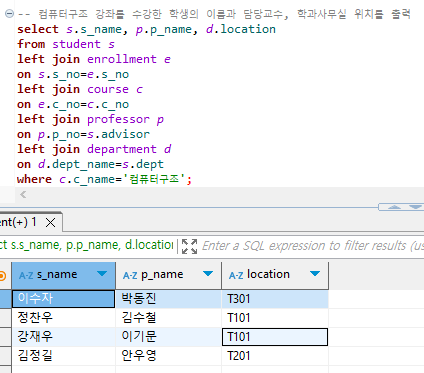Select the location column header
Viewport: 424px width, 373px height.
pyautogui.click(x=275, y=275)
